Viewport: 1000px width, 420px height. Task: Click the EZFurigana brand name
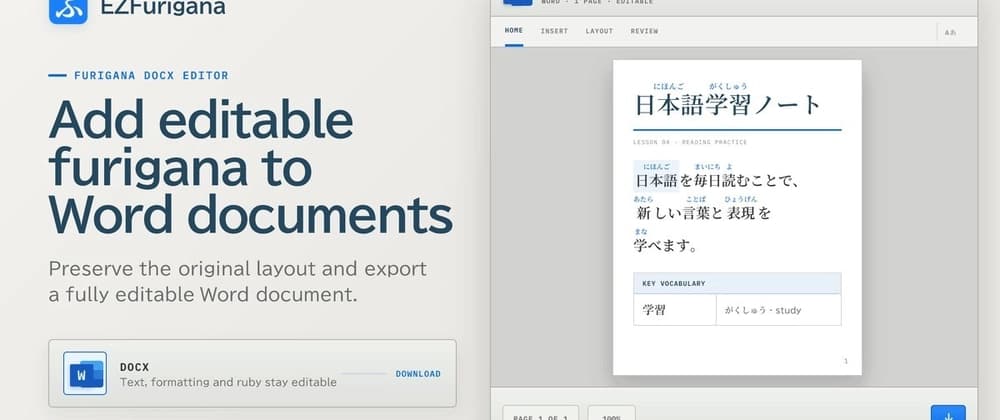click(163, 6)
